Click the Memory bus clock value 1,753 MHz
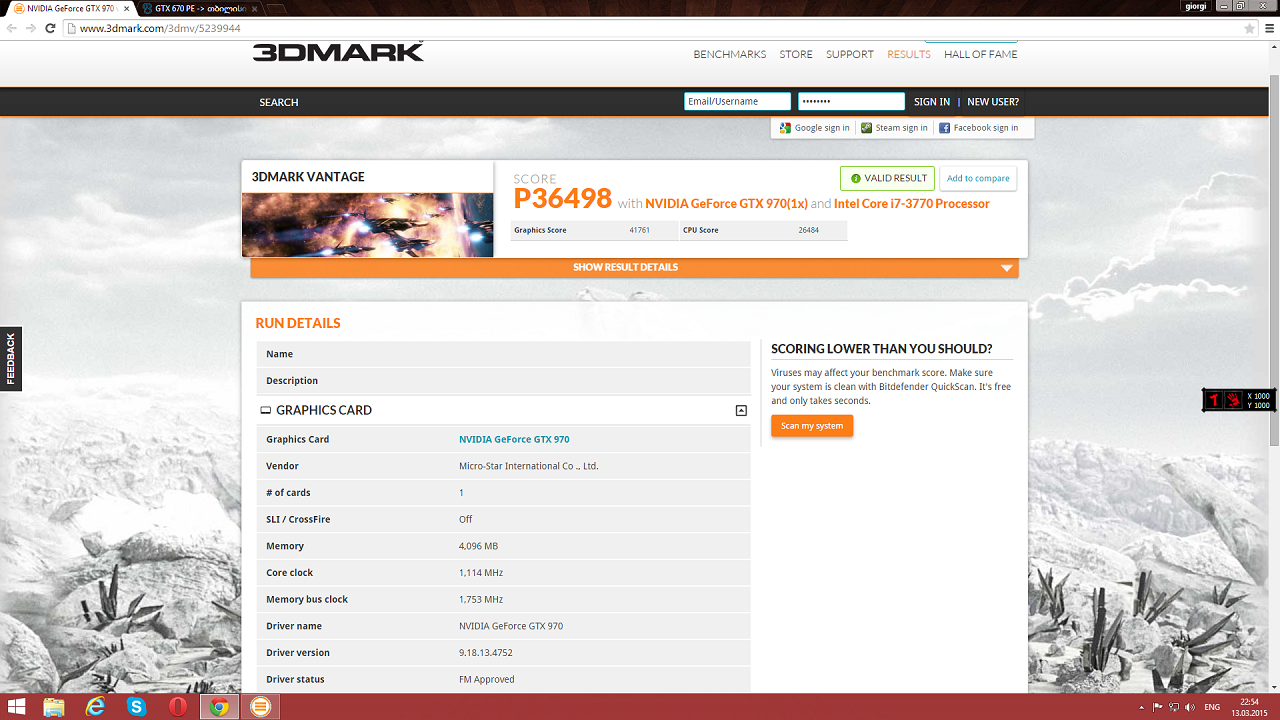 [481, 600]
